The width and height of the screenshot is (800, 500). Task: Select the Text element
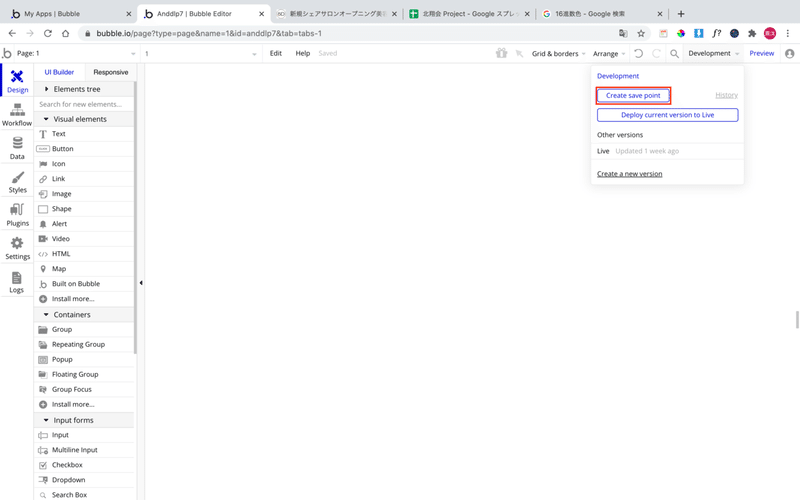click(x=84, y=134)
